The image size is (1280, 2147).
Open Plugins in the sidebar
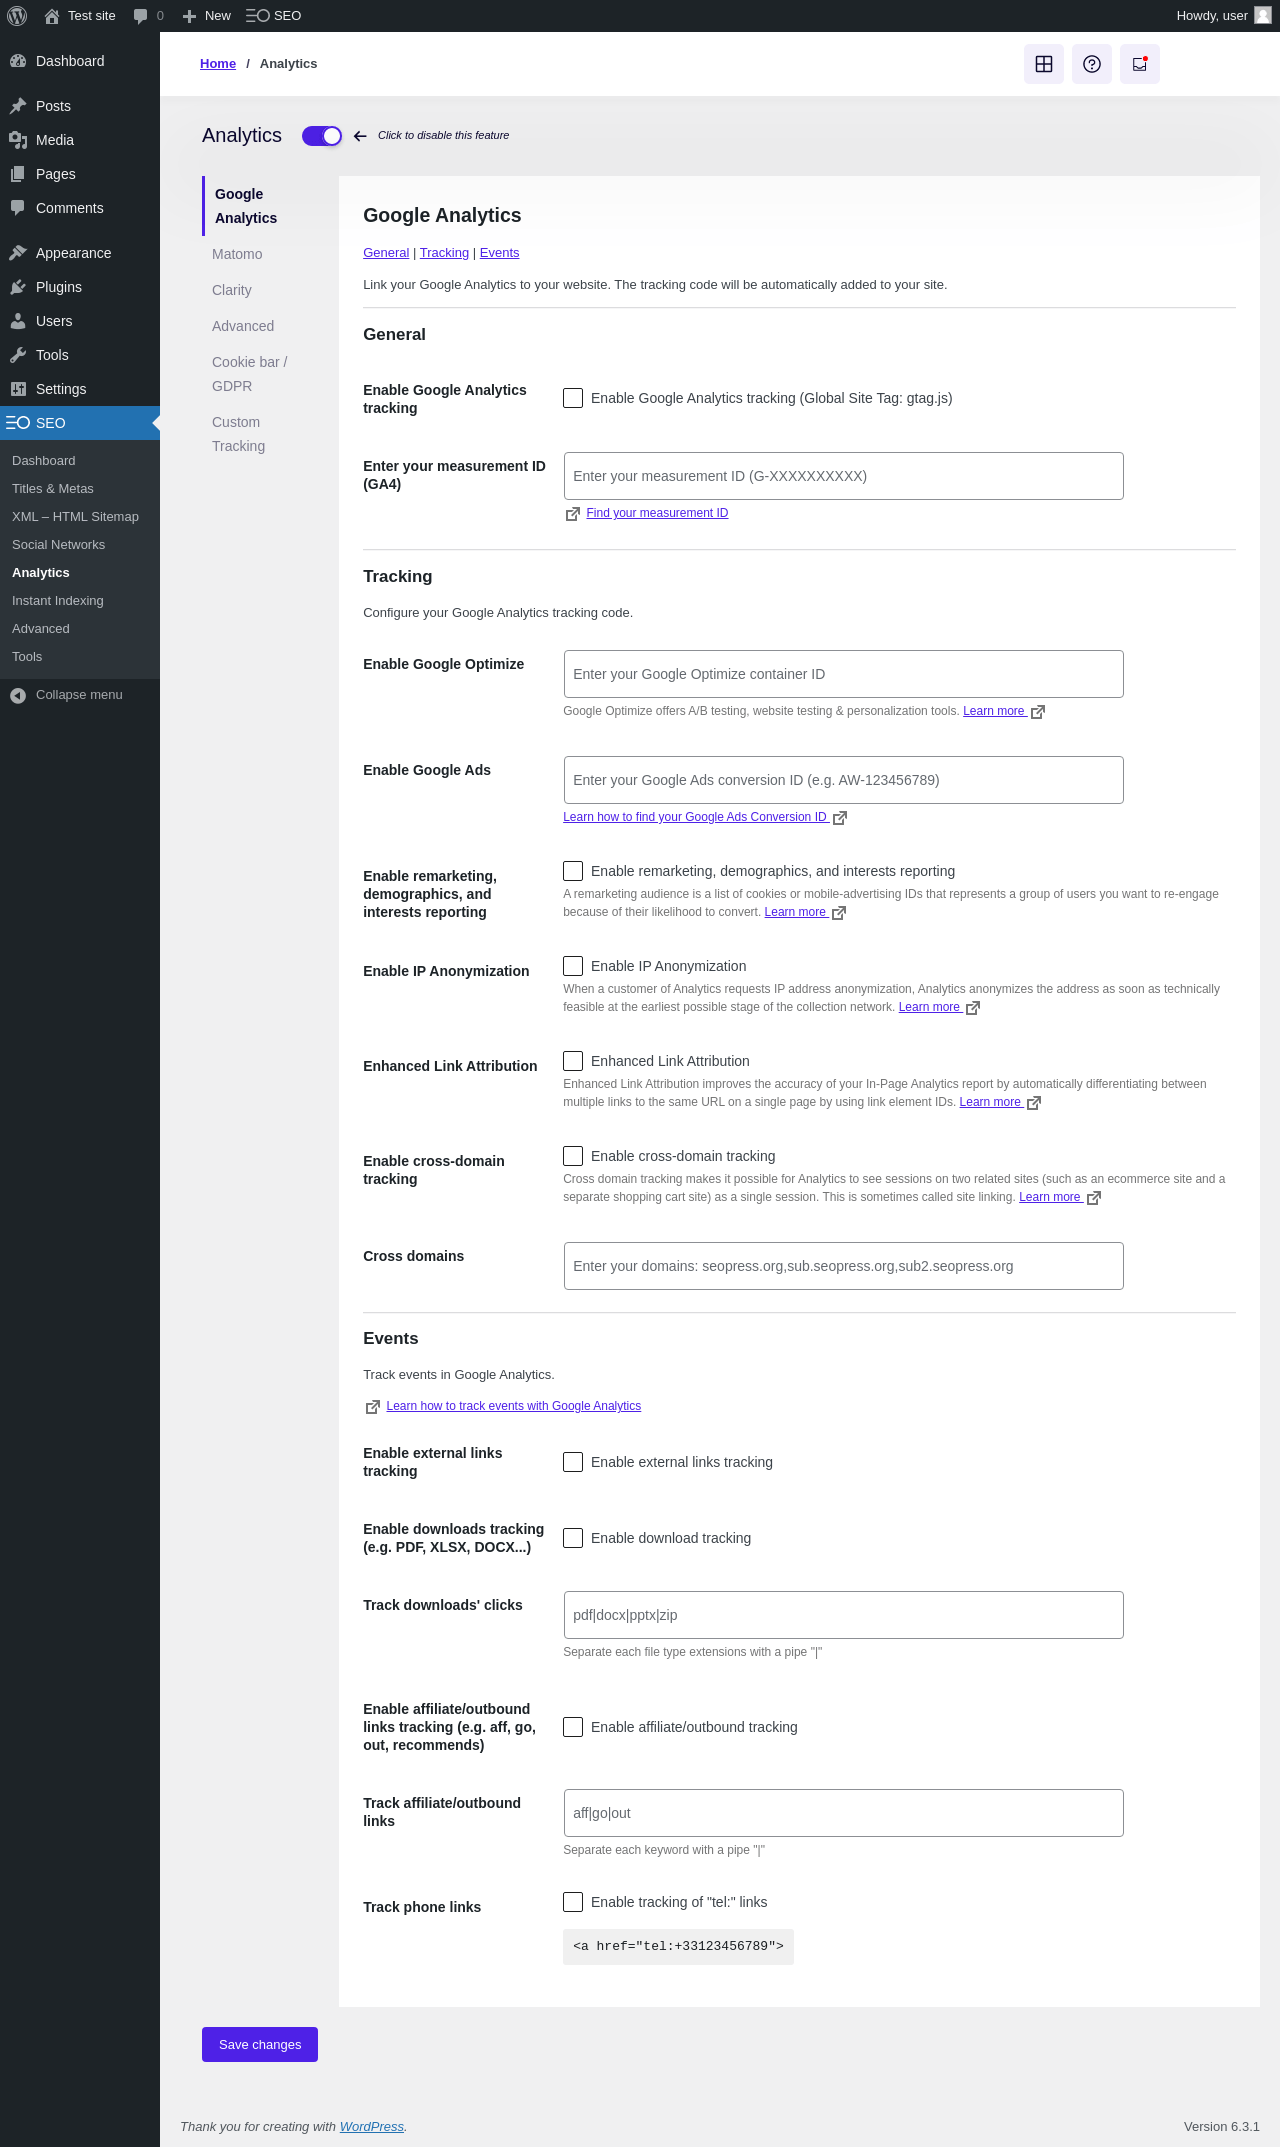pyautogui.click(x=80, y=287)
